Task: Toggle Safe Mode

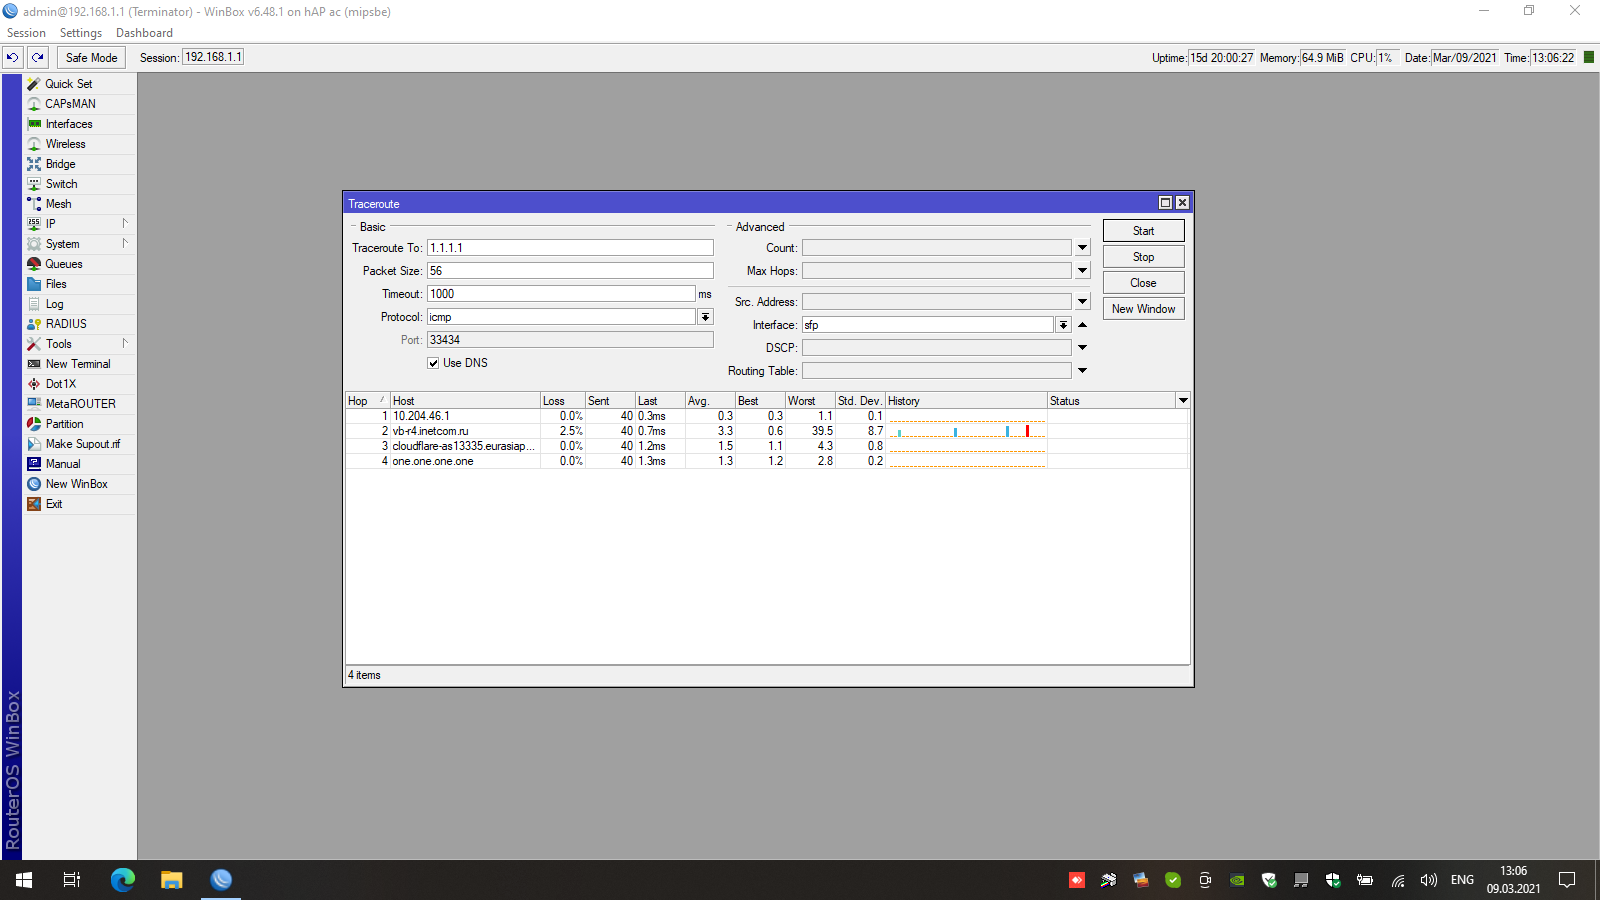Action: (x=91, y=58)
